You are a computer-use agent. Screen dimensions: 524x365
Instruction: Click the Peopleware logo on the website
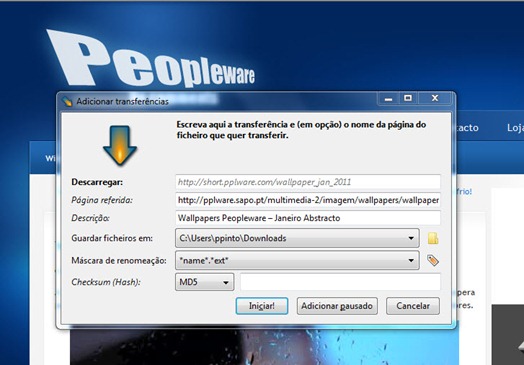coord(151,59)
